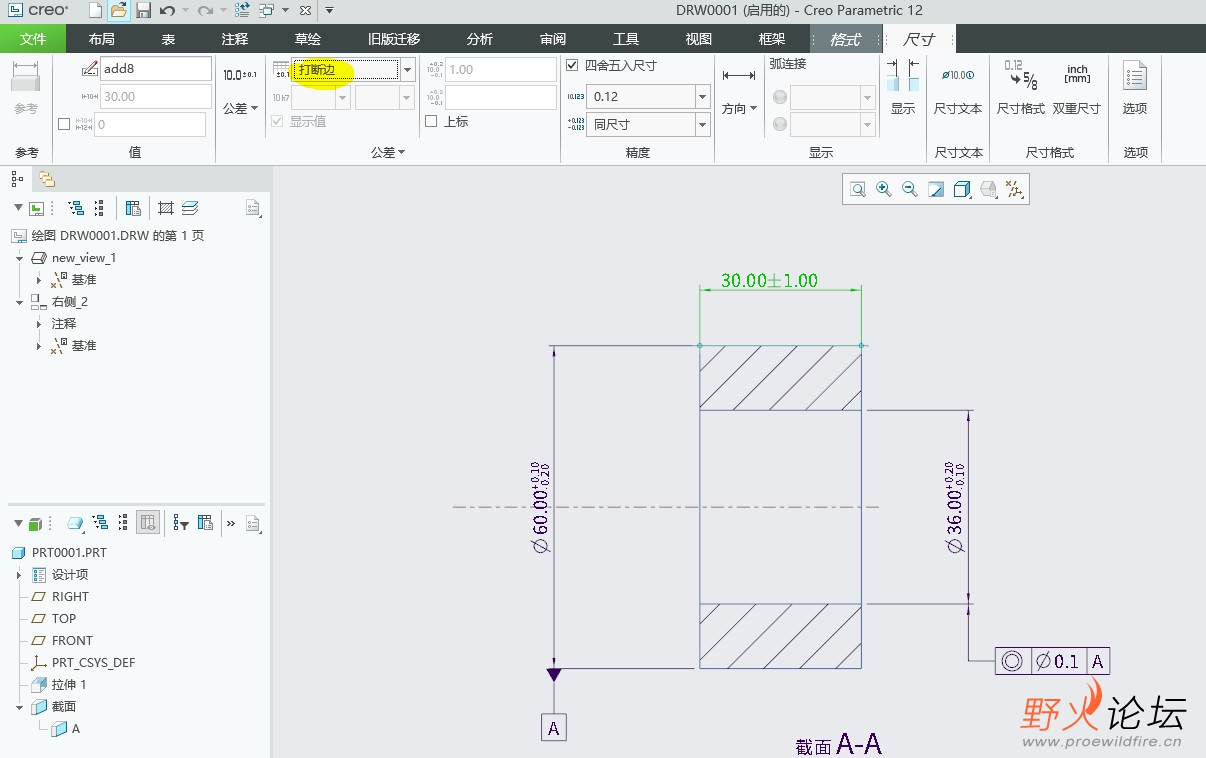Expand 基准 under 右侧_2
This screenshot has height=758, width=1206.
[x=39, y=346]
